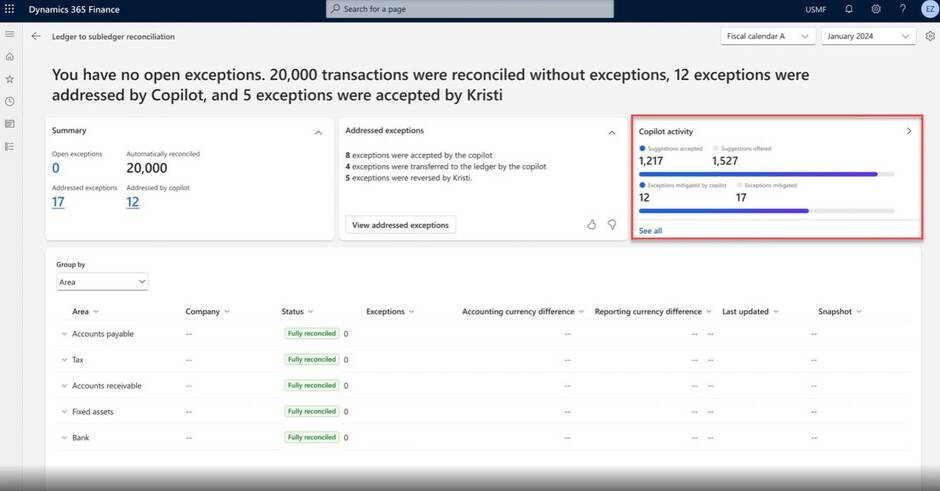Go to Home in left sidebar

[x=10, y=56]
